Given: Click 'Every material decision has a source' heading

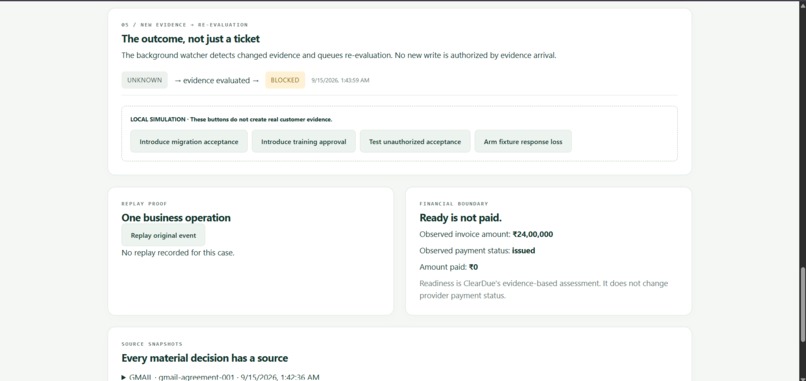Looking at the screenshot, I should pyautogui.click(x=205, y=358).
